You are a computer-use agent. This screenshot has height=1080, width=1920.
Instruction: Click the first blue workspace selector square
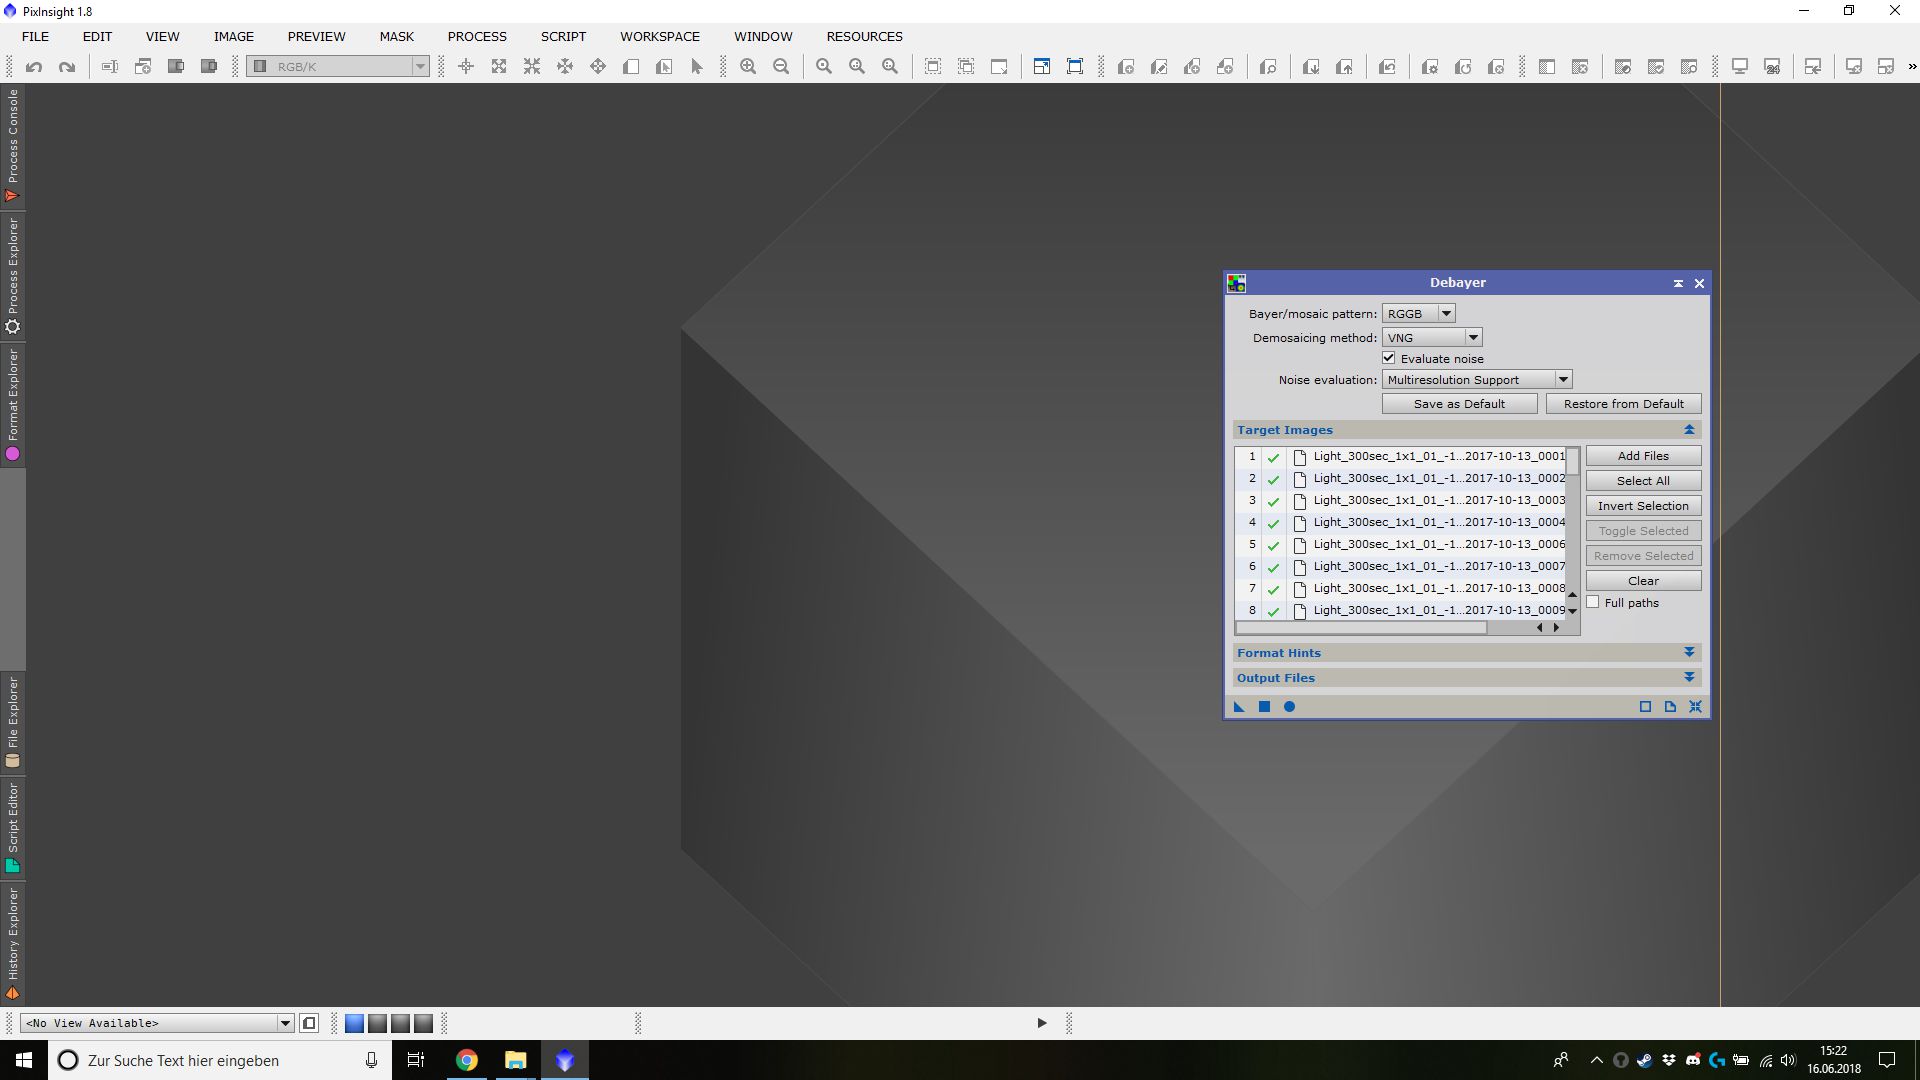point(354,1023)
